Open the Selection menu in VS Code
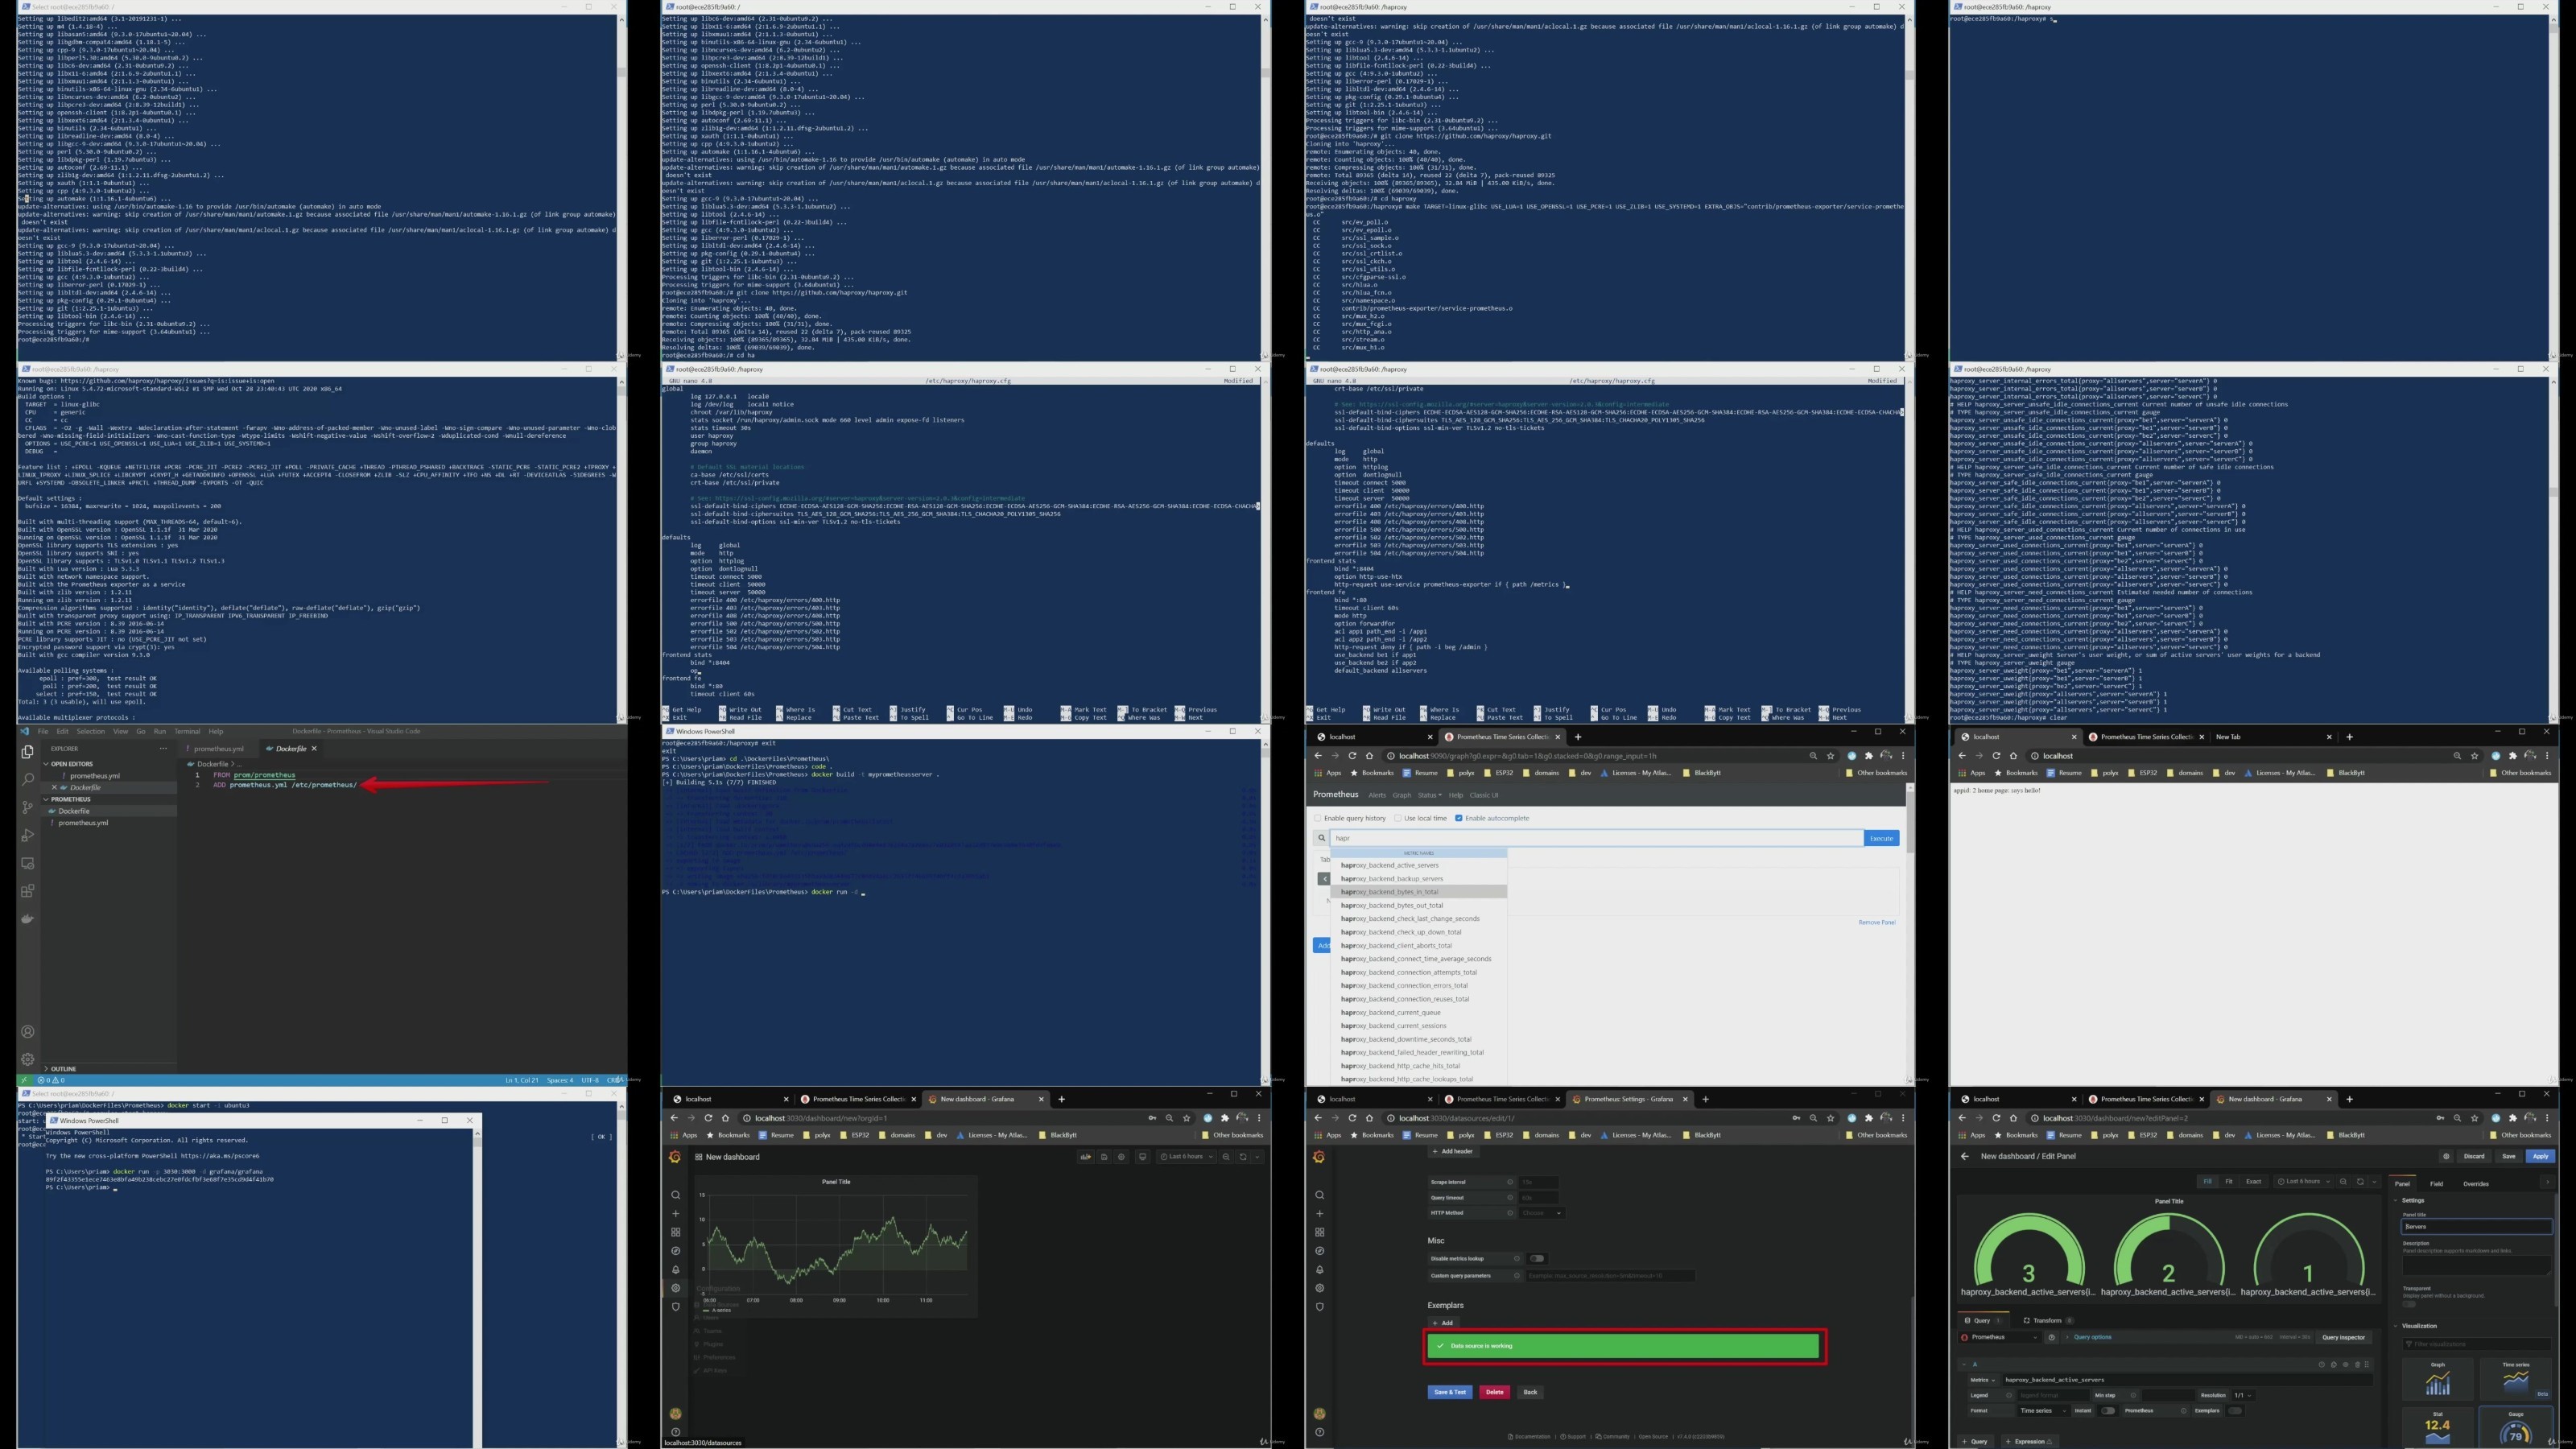2576x1449 pixels. coord(90,731)
